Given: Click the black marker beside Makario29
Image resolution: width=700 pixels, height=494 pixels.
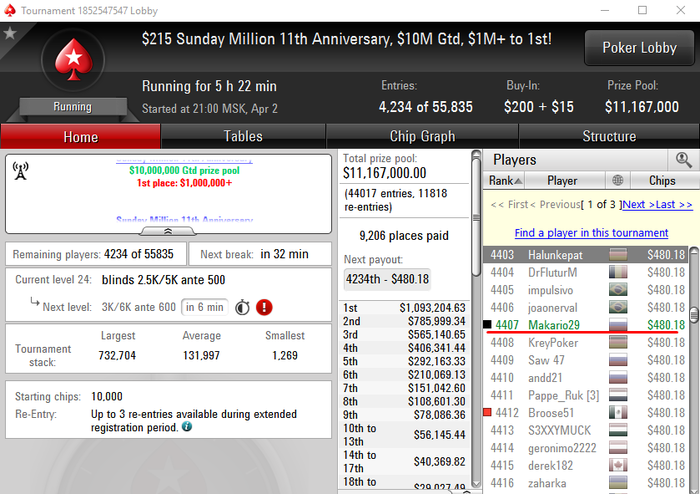Looking at the screenshot, I should pyautogui.click(x=487, y=324).
